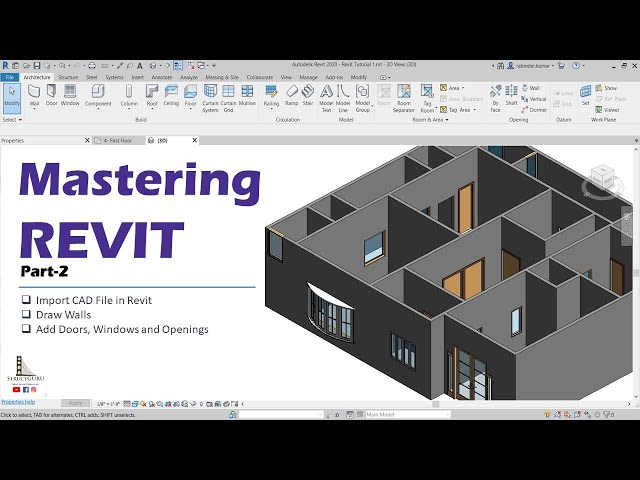Click the Vertical opening tool
The width and height of the screenshot is (640, 480).
tap(533, 99)
